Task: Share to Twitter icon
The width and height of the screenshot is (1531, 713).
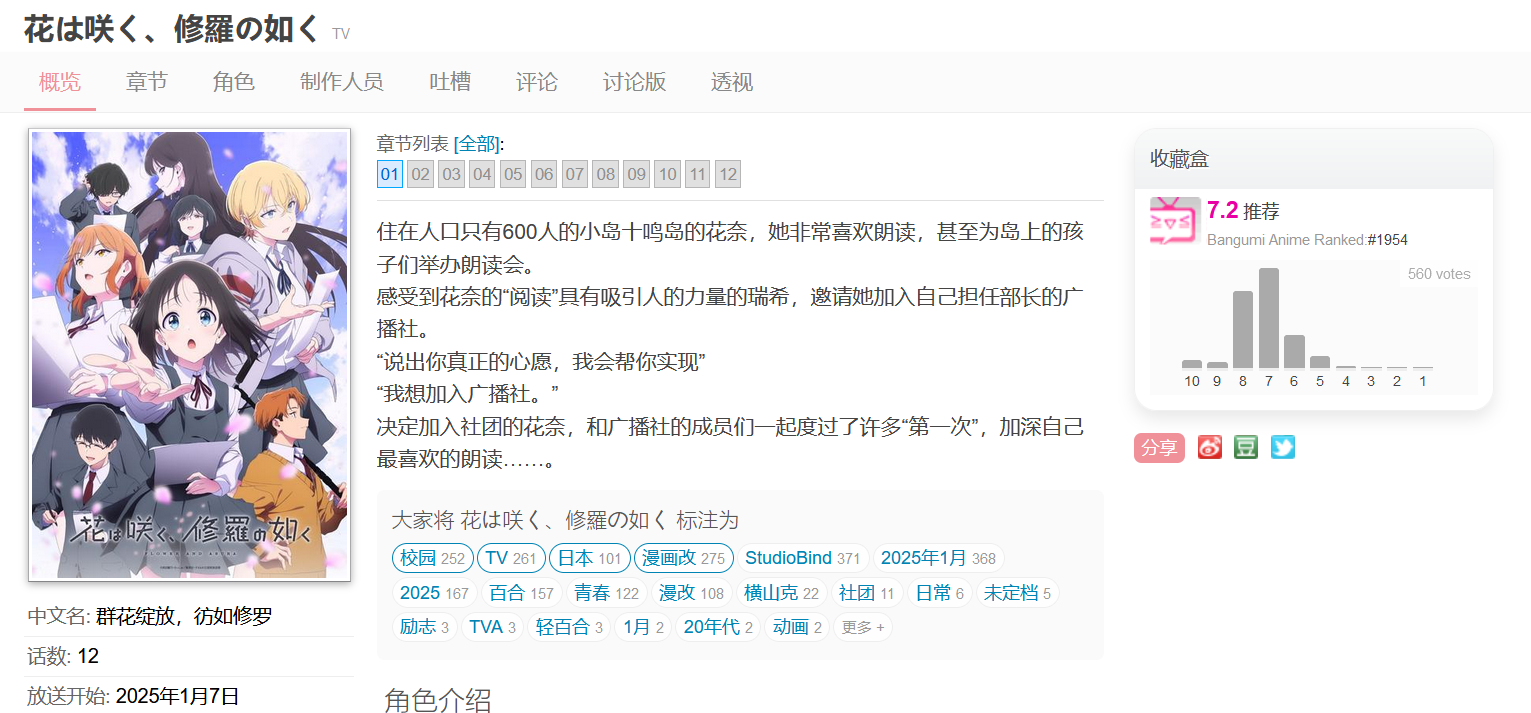Action: (1283, 447)
